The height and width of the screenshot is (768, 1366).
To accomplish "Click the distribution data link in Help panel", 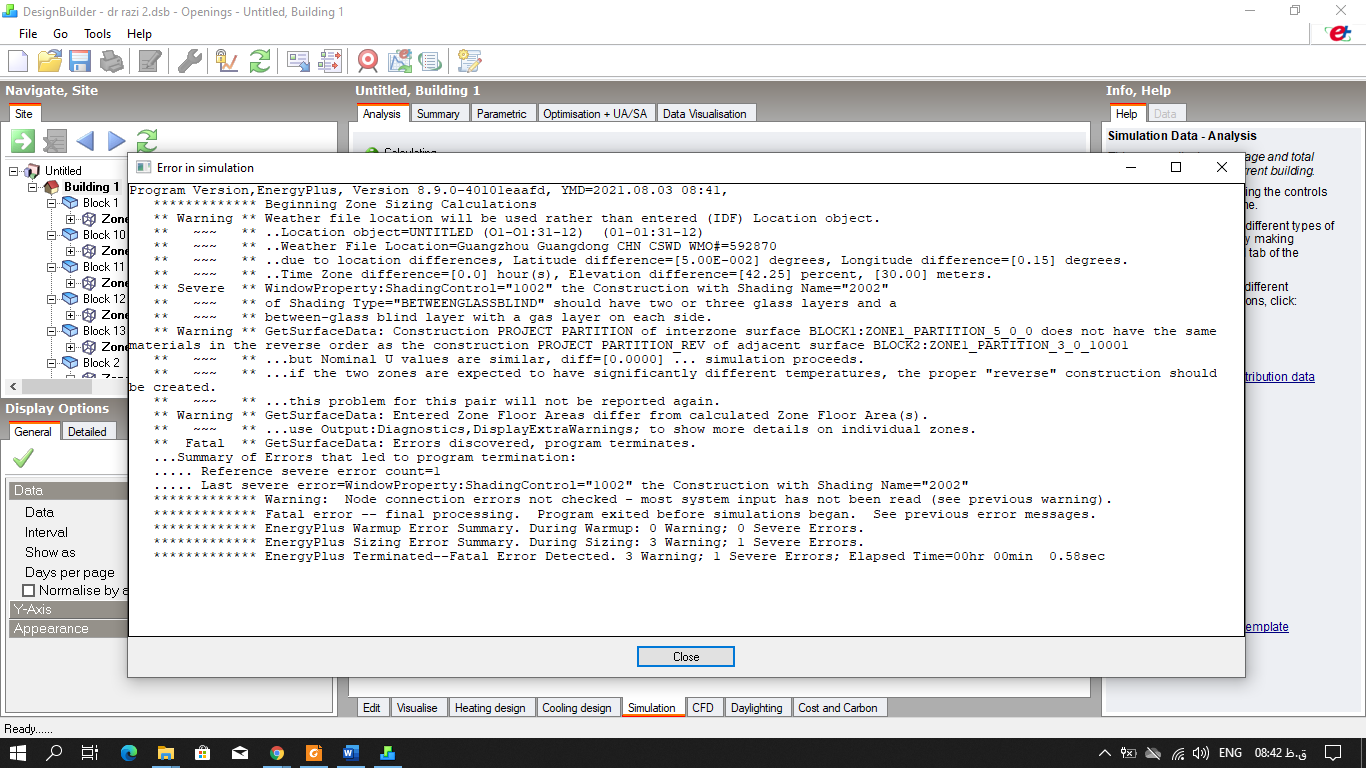I will click(x=1279, y=377).
